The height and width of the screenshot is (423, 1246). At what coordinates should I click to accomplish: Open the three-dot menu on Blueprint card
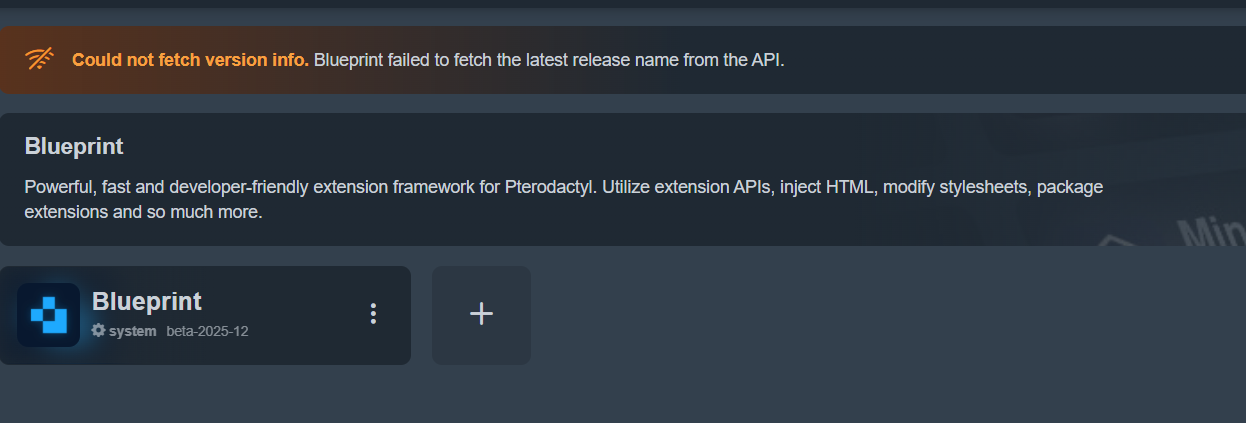coord(373,314)
